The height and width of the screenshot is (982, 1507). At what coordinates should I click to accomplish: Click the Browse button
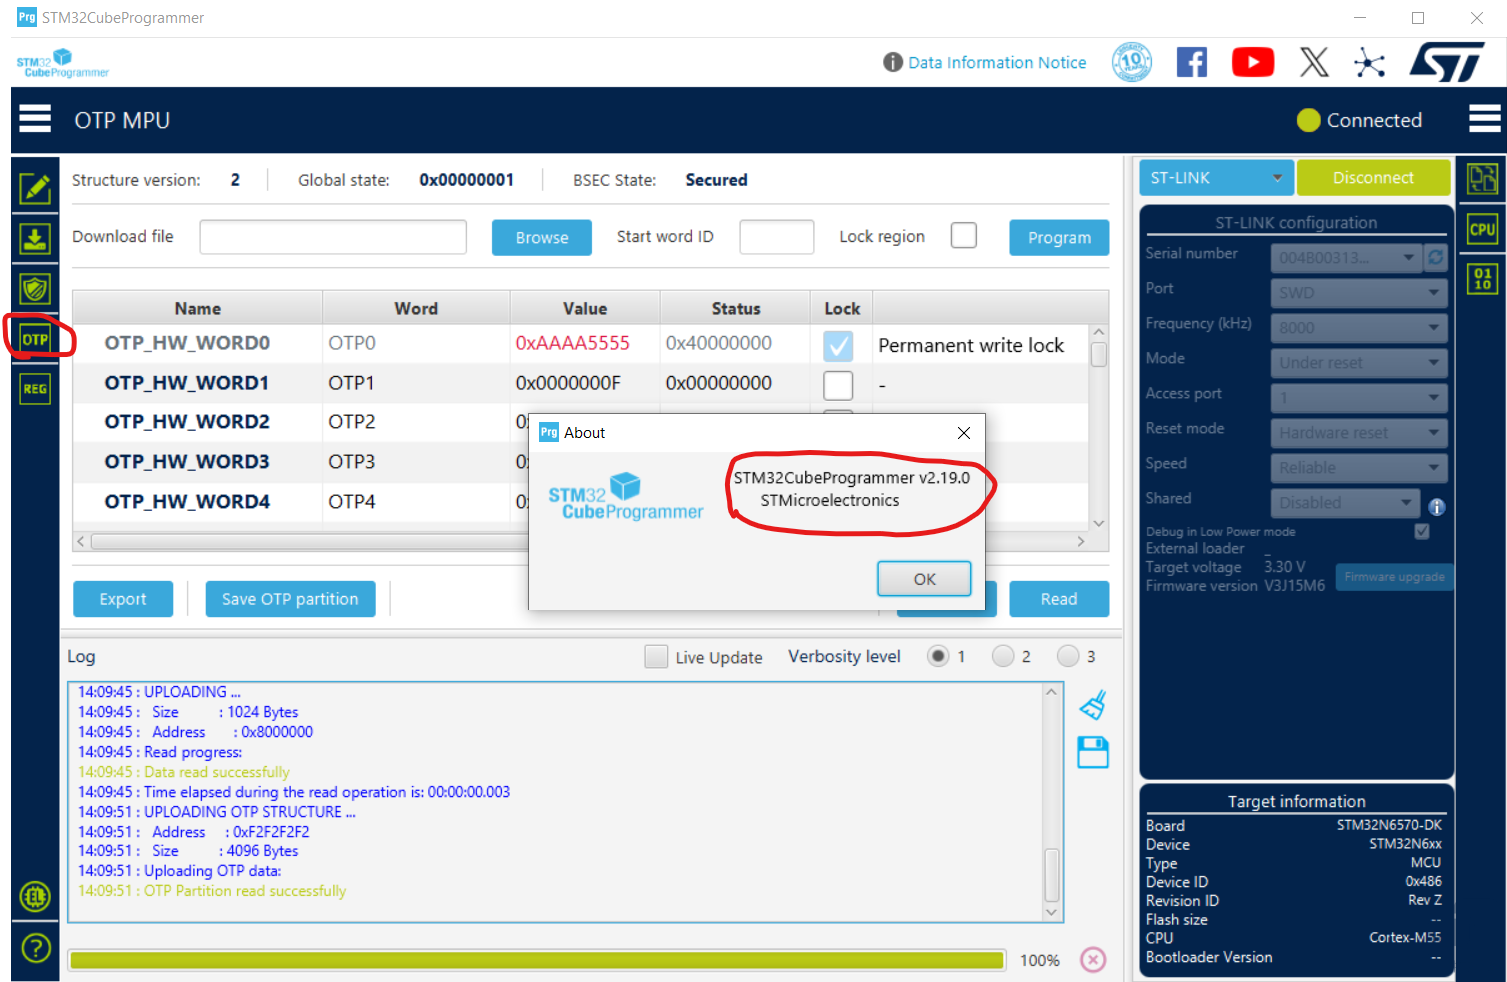[542, 238]
